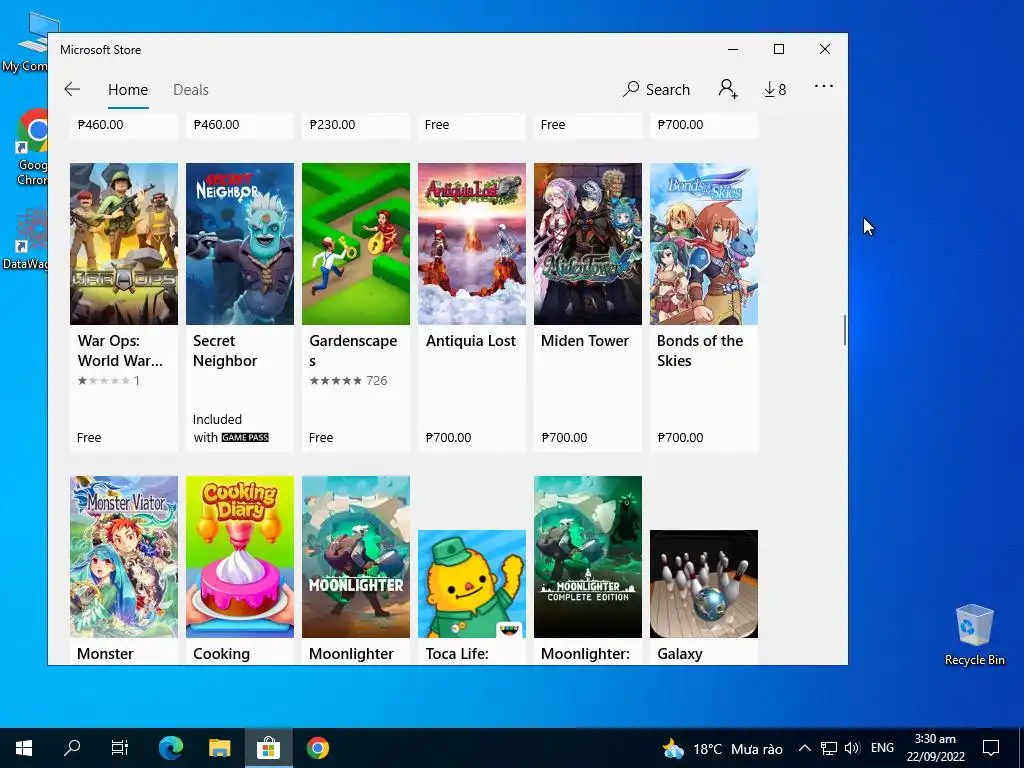The width and height of the screenshot is (1024, 768).
Task: Click the Store window vertical scrollbar thumb
Action: (844, 330)
